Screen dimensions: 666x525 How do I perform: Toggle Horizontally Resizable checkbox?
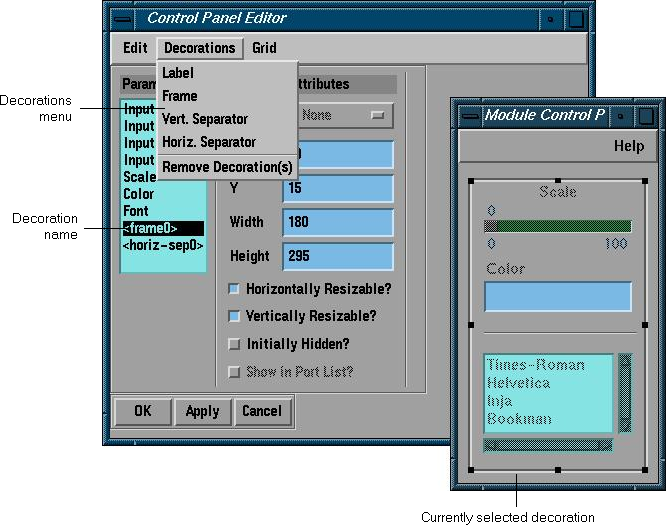click(234, 289)
